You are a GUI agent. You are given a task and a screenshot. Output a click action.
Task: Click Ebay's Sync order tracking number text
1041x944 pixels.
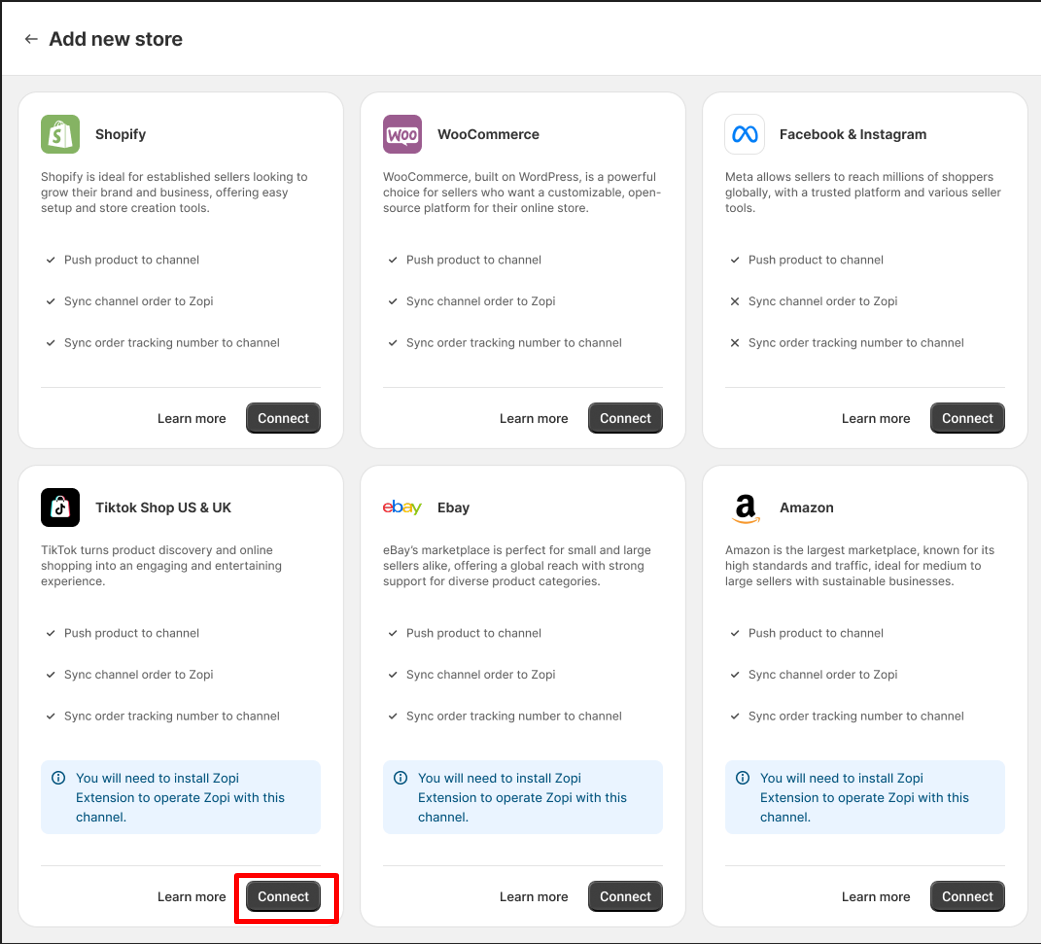click(x=514, y=716)
